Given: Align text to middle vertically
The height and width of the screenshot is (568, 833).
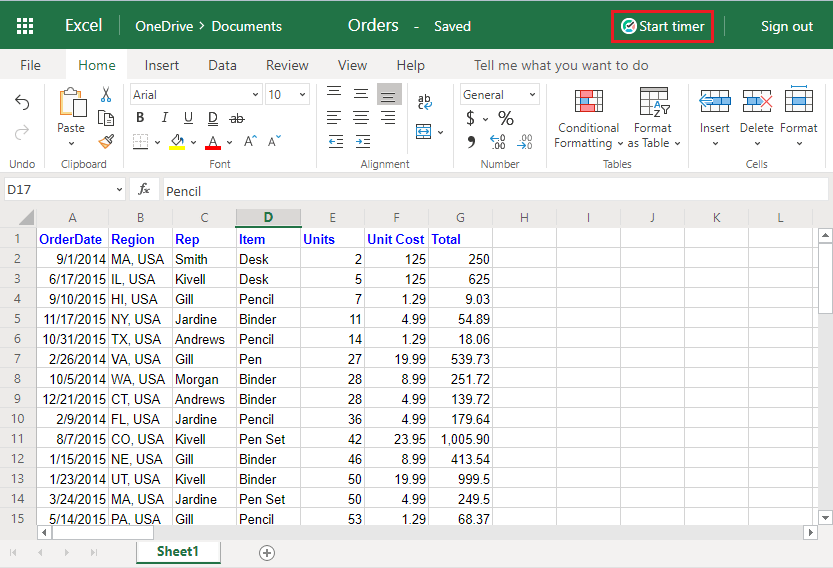Looking at the screenshot, I should pyautogui.click(x=361, y=94).
